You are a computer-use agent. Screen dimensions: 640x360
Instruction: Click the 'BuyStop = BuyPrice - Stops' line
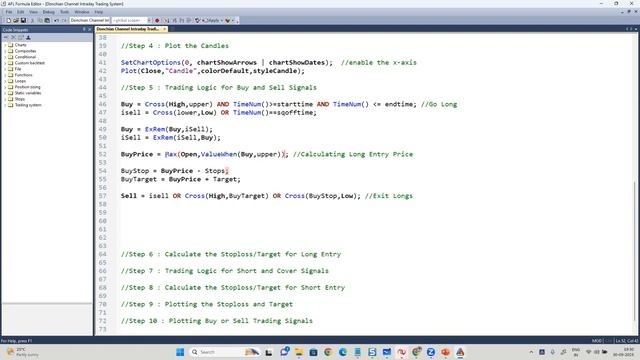tap(175, 171)
